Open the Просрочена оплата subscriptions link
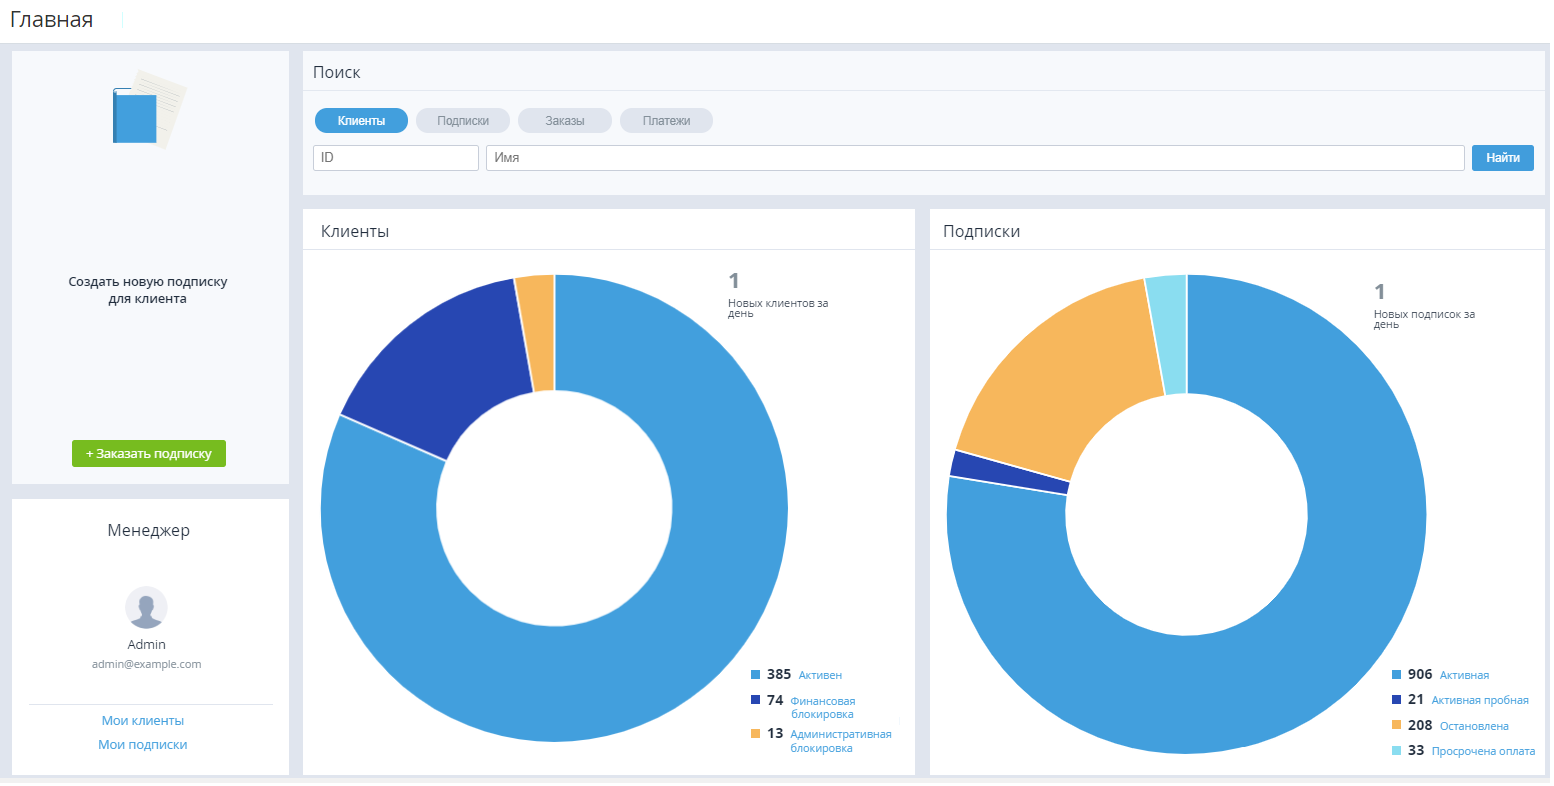The image size is (1554, 786). point(1482,750)
